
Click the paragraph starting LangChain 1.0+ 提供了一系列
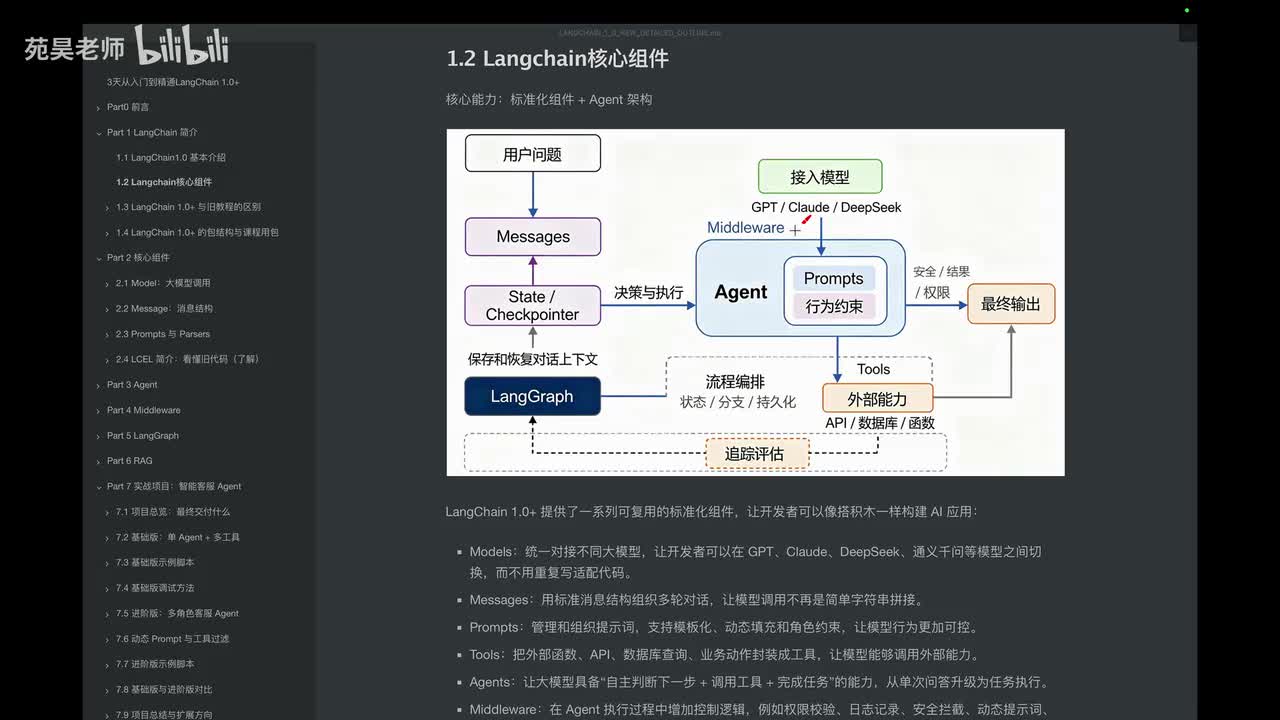tap(711, 512)
